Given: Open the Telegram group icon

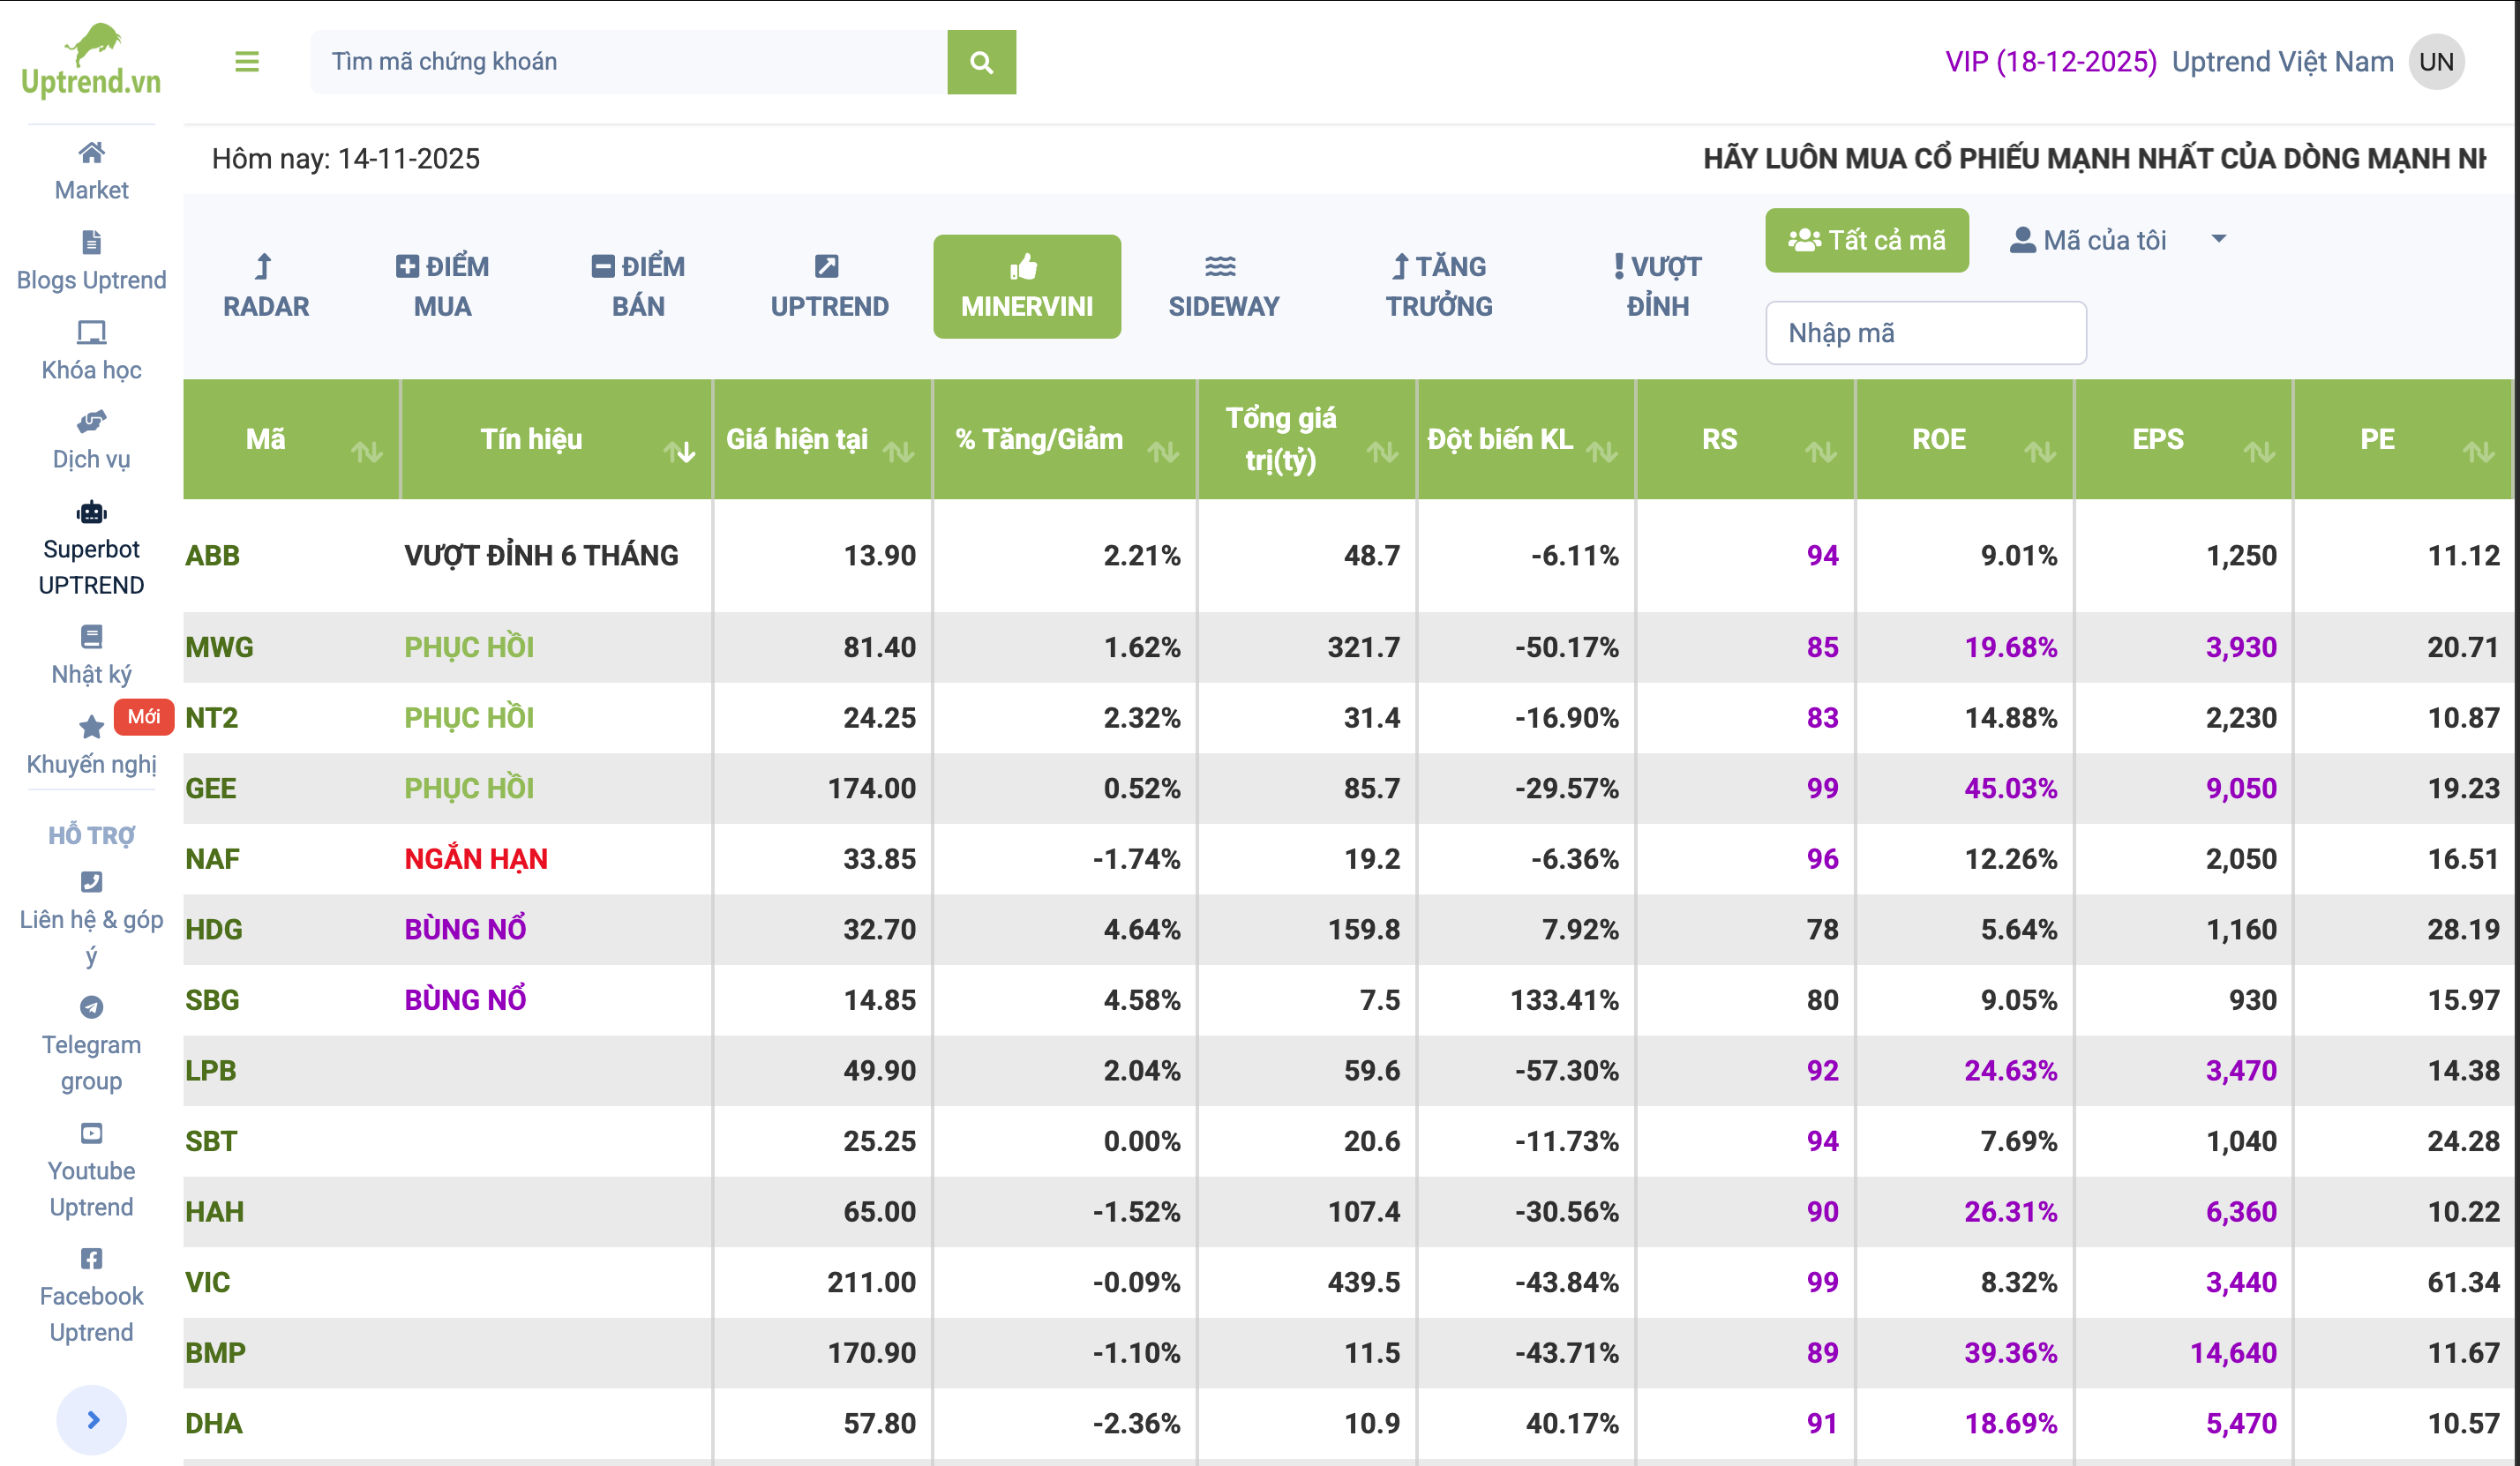Looking at the screenshot, I should [x=91, y=1007].
